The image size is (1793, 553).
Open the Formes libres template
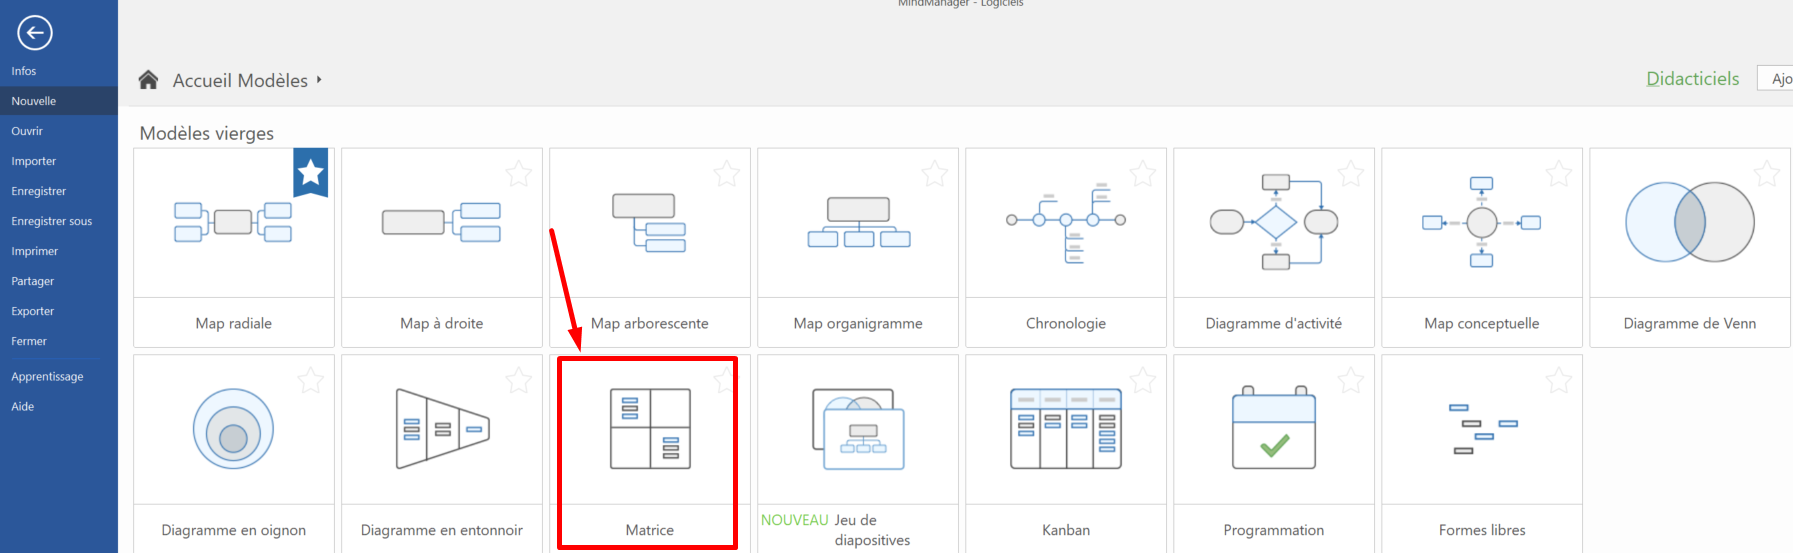pyautogui.click(x=1482, y=430)
